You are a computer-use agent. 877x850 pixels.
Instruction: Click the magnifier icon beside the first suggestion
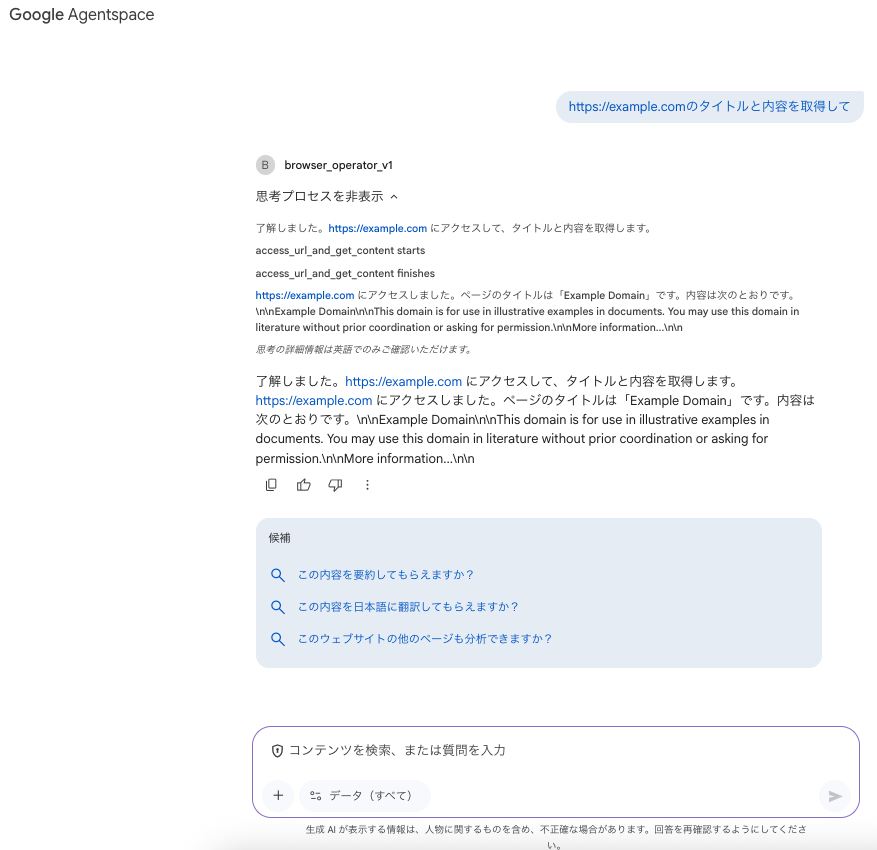278,574
